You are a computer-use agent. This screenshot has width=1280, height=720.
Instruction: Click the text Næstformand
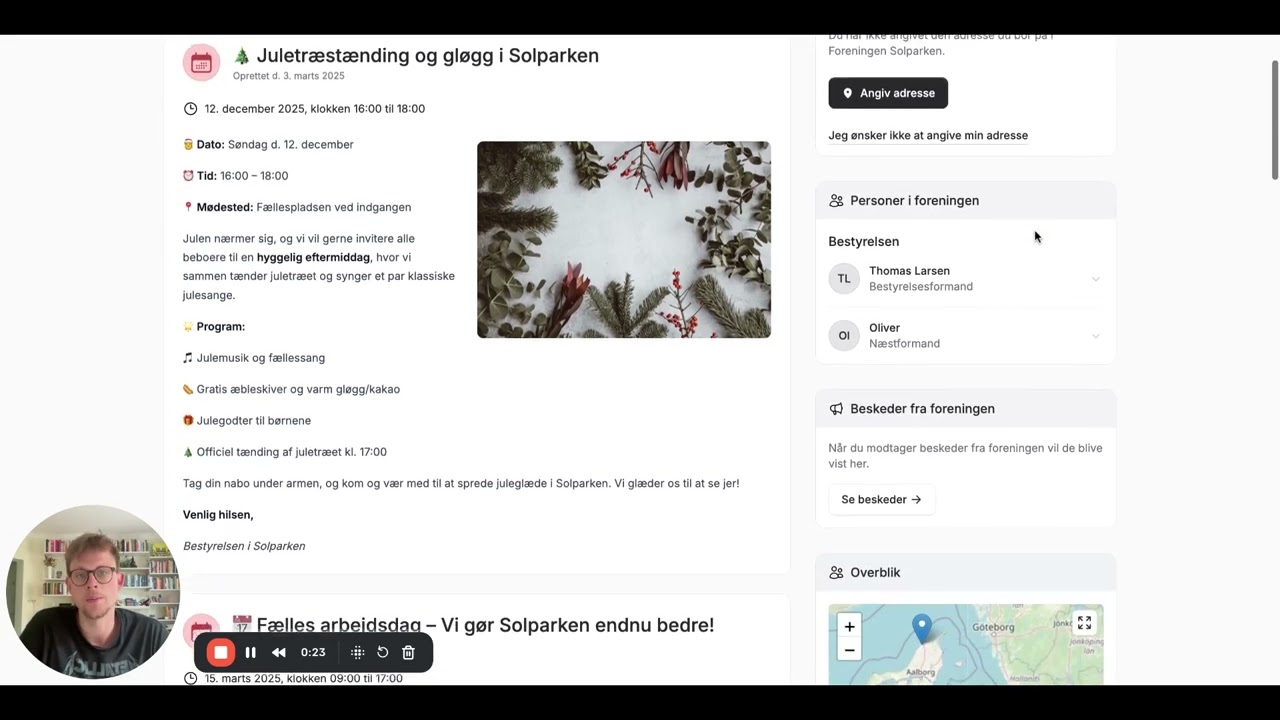pos(904,344)
